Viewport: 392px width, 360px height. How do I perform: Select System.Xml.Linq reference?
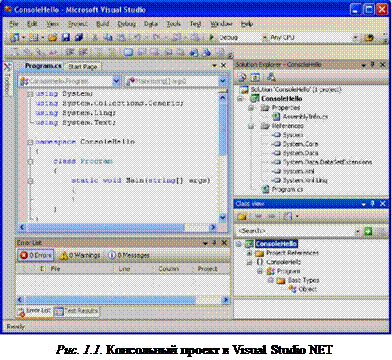click(305, 180)
